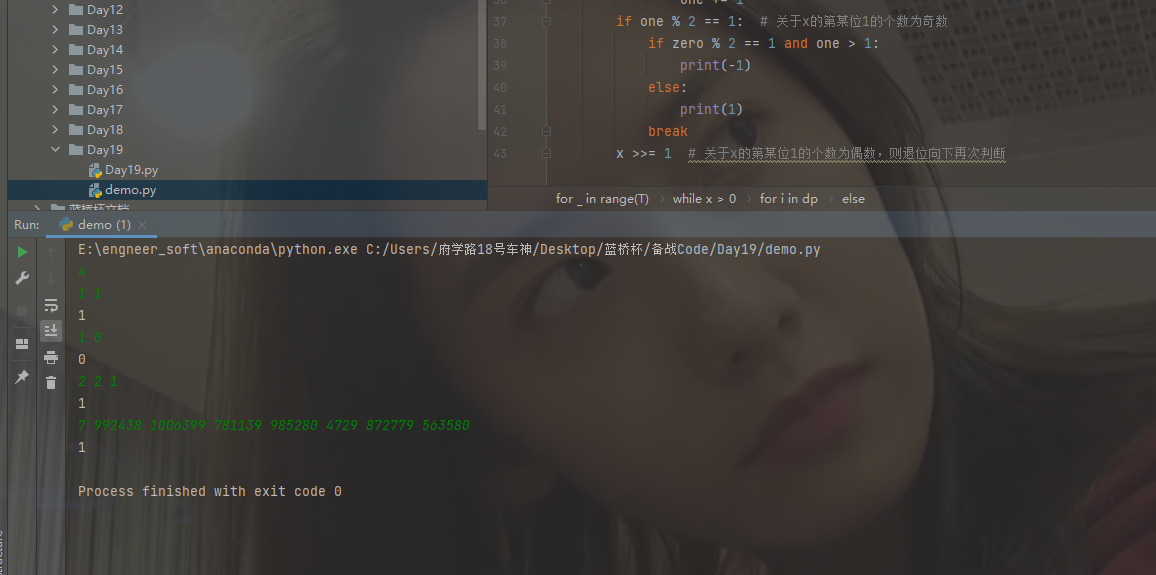Breadcrumb 'while x > 0'
Screen dimensions: 1156x575
pyautogui.click(x=704, y=199)
